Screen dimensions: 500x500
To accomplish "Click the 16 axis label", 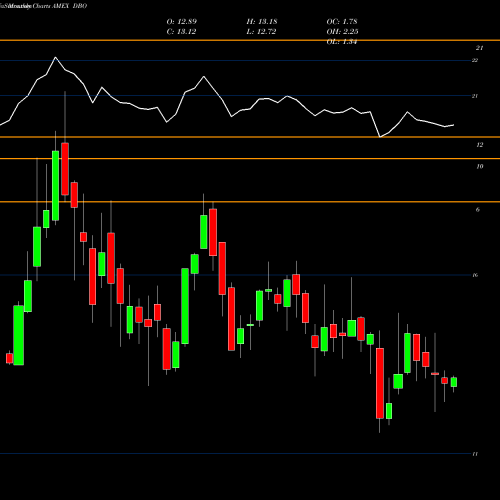I will (x=475, y=275).
